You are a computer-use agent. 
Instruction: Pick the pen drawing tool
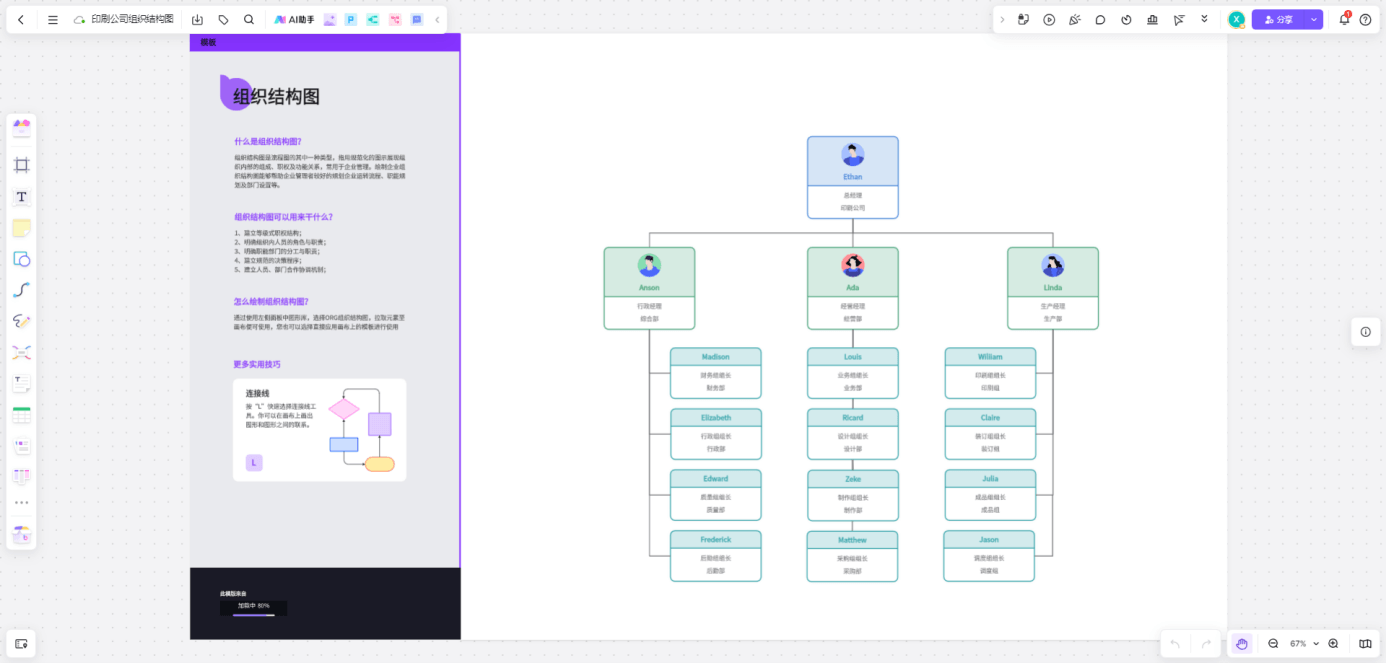pos(21,321)
